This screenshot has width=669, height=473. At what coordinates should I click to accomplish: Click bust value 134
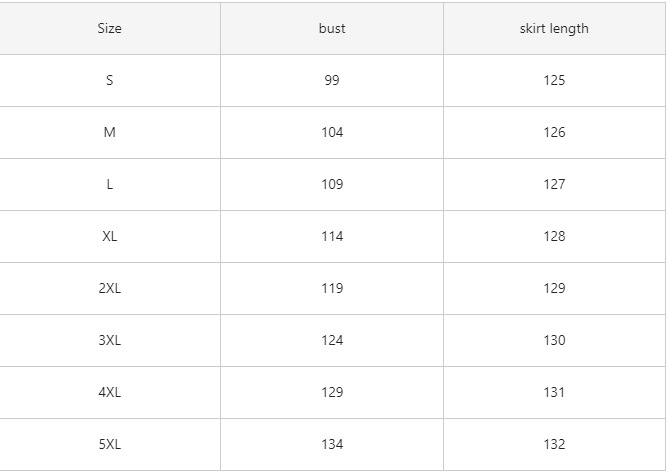point(332,444)
